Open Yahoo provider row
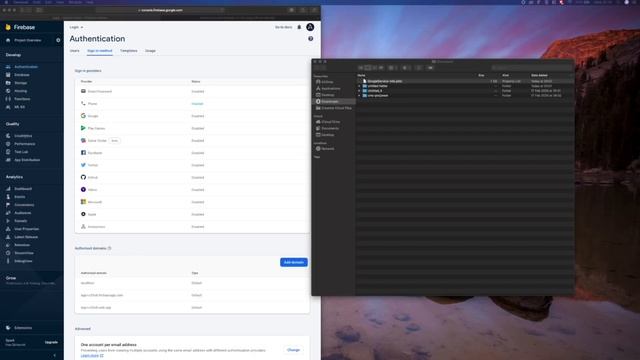This screenshot has width=640, height=360. coord(192,190)
